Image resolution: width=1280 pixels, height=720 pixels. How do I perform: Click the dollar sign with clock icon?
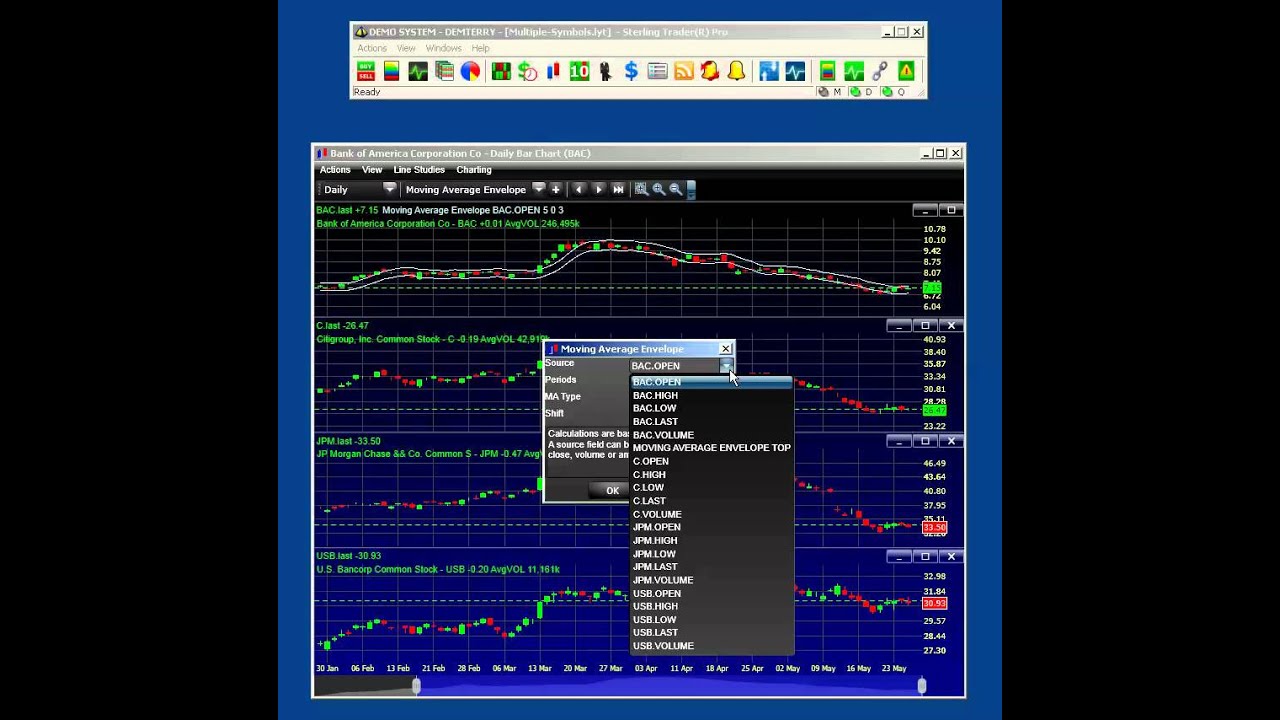click(527, 71)
